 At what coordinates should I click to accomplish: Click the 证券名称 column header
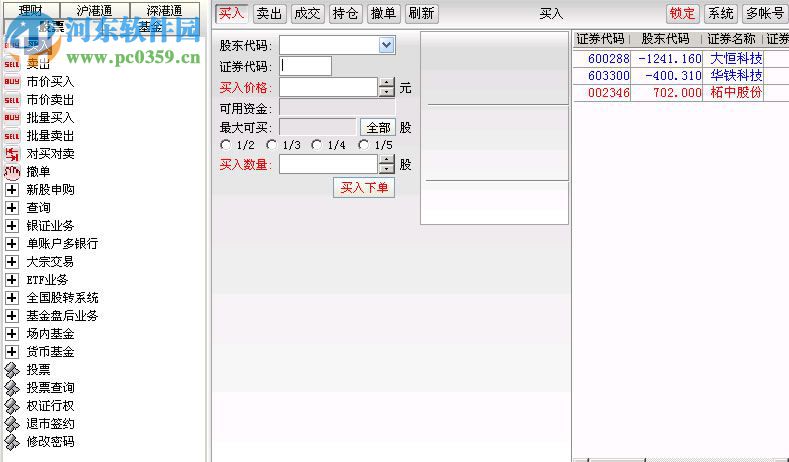tap(732, 39)
